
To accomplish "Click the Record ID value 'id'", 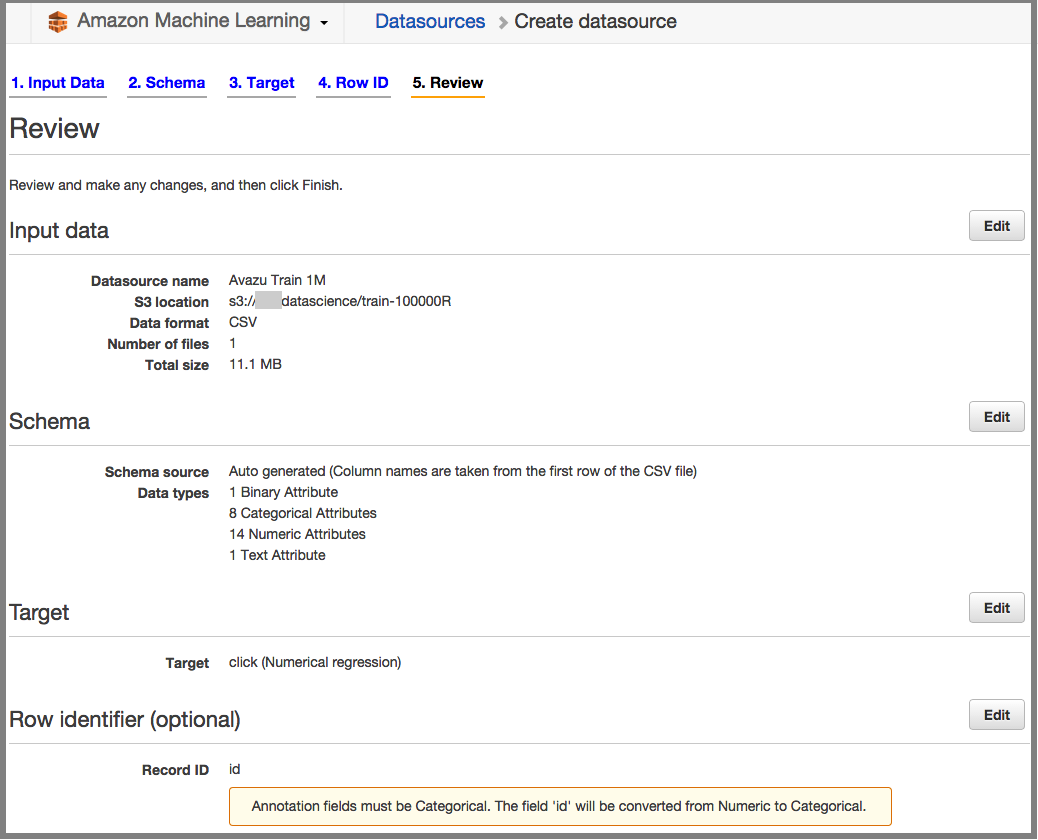I will (234, 769).
